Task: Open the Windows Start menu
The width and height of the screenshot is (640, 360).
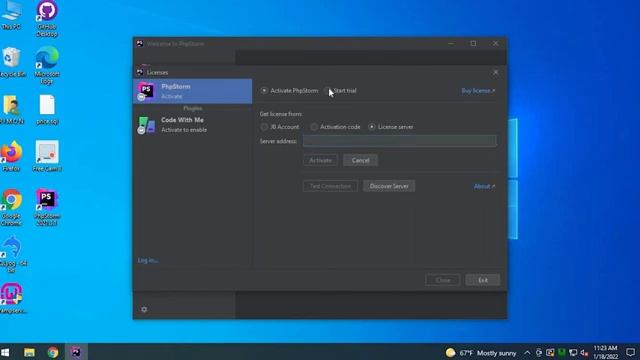Action: (5, 352)
